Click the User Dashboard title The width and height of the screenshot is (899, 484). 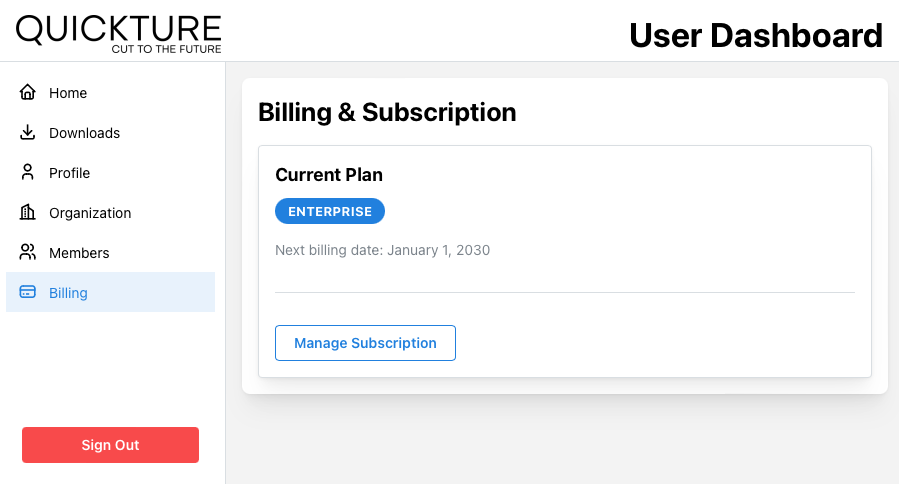(x=756, y=35)
